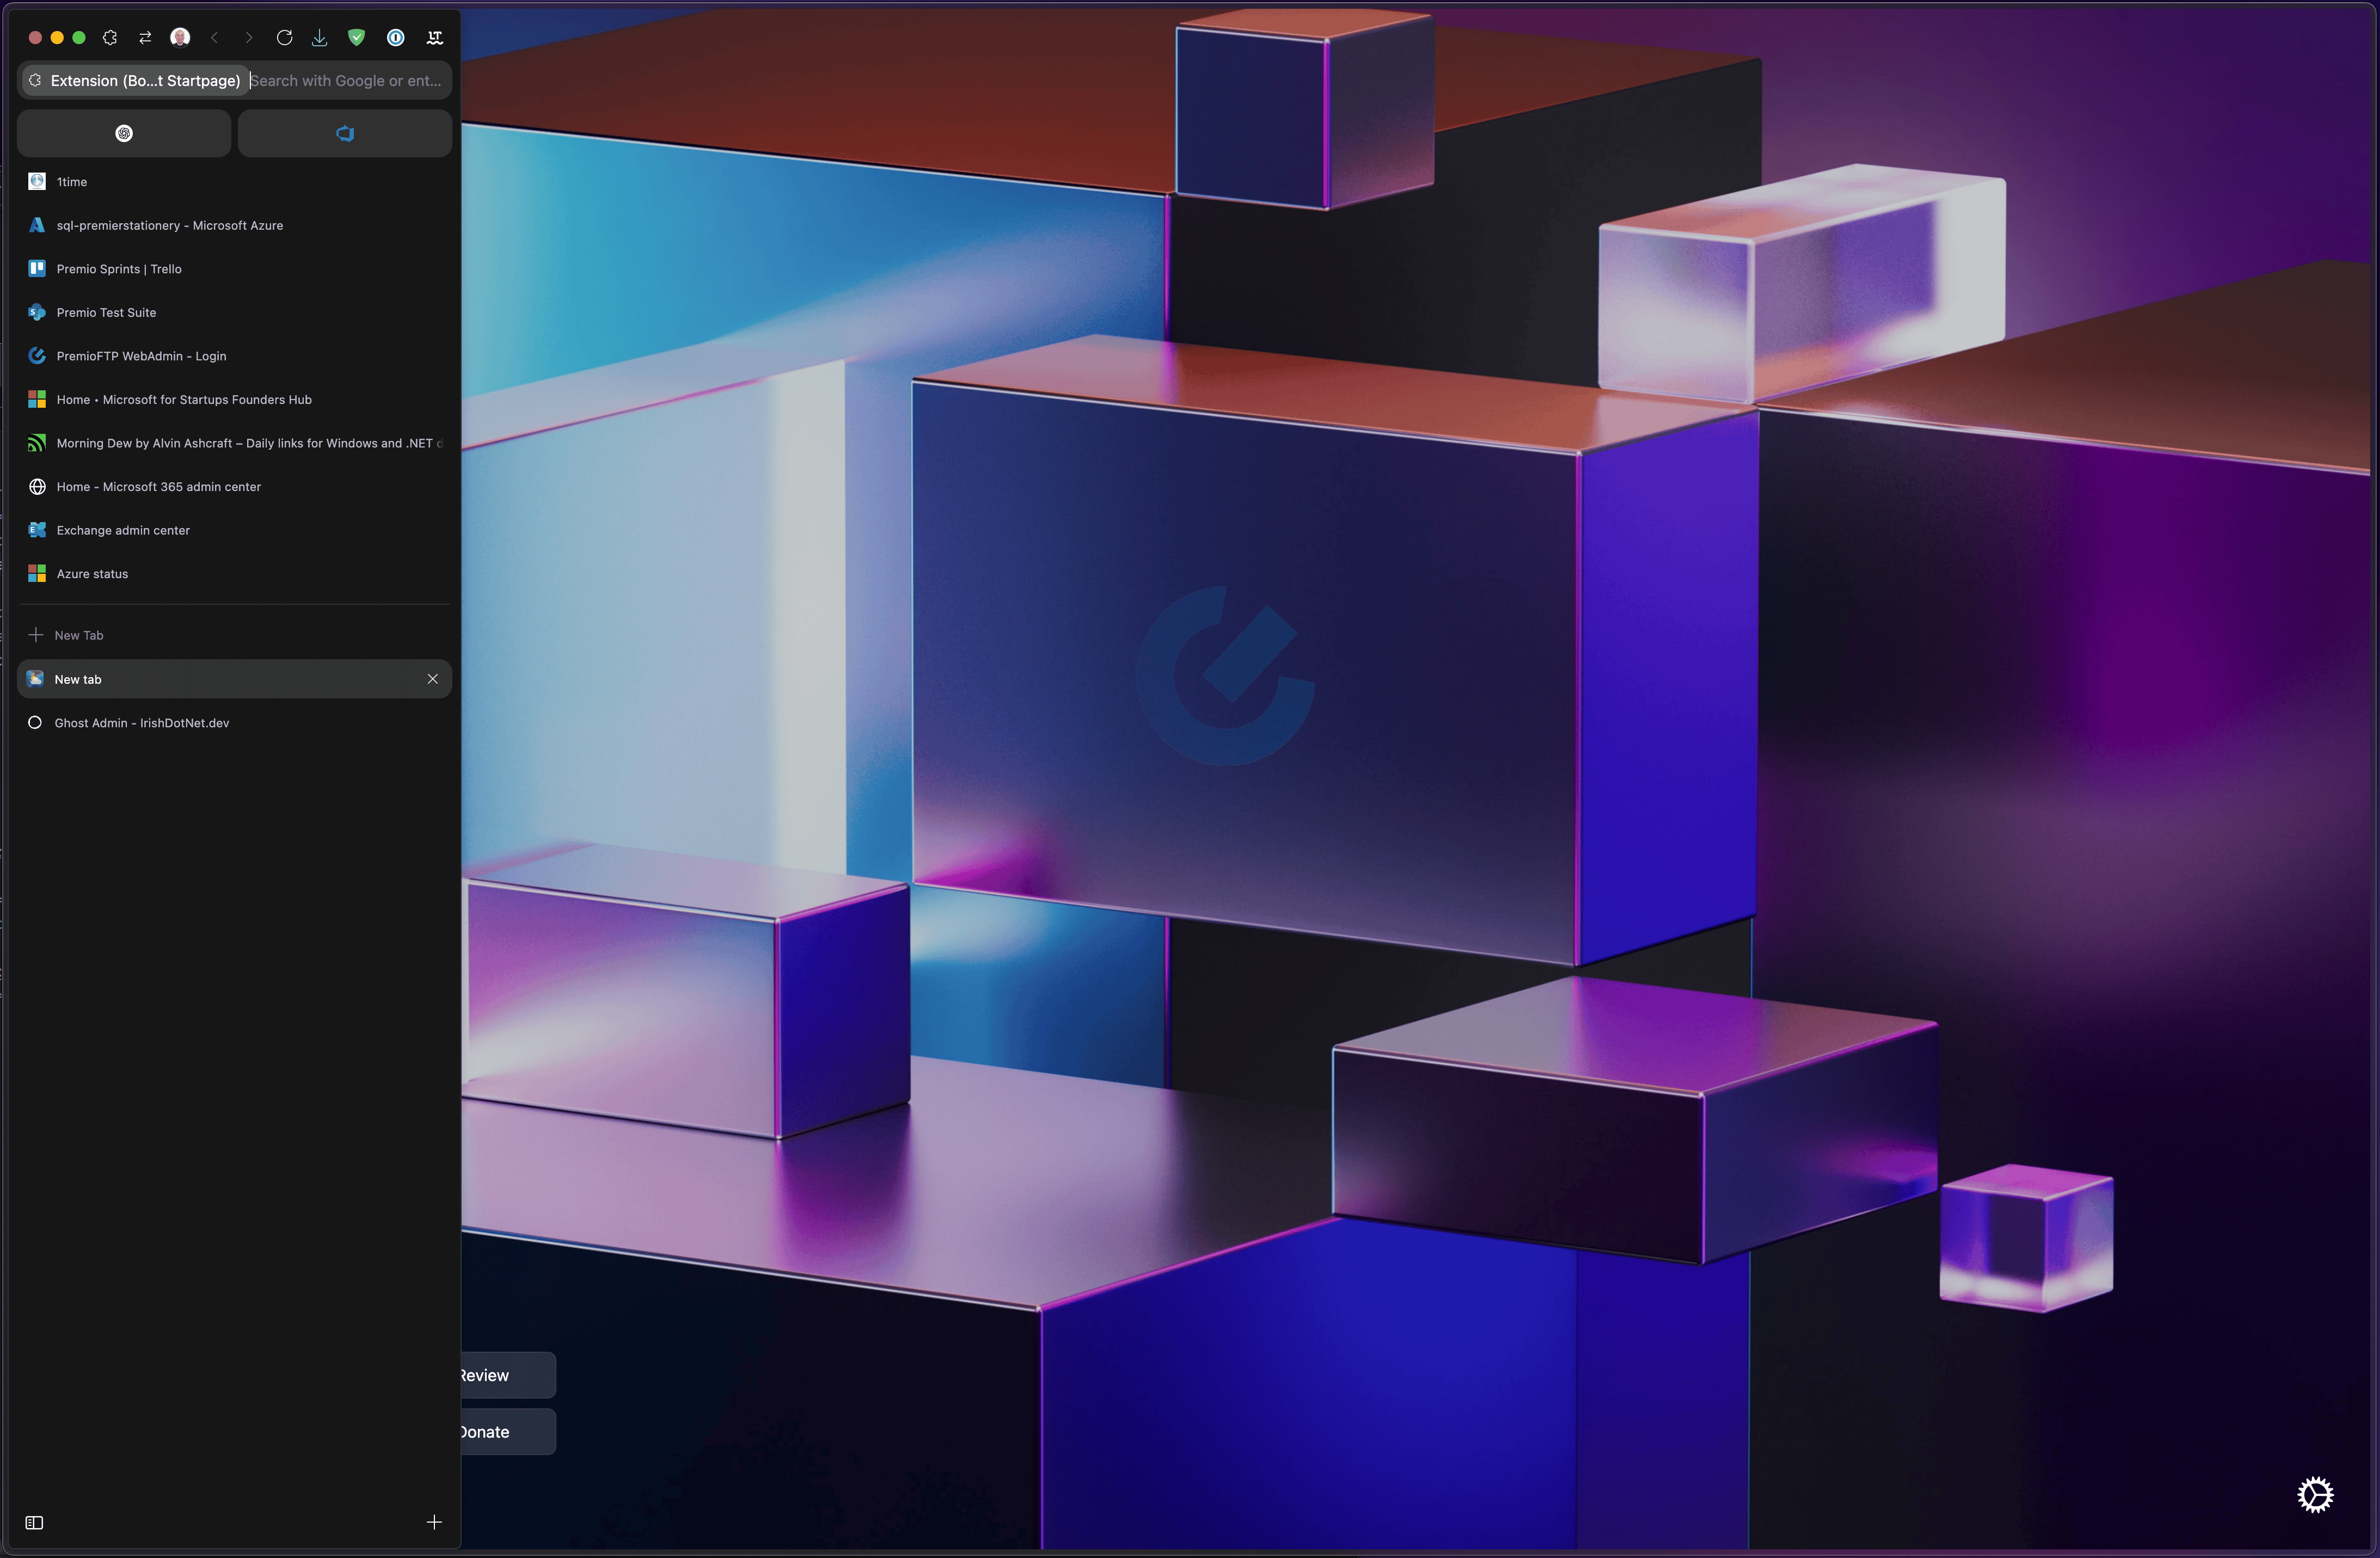This screenshot has height=1558, width=2380.
Task: Click the sync arrows toolbar icon
Action: tap(145, 37)
